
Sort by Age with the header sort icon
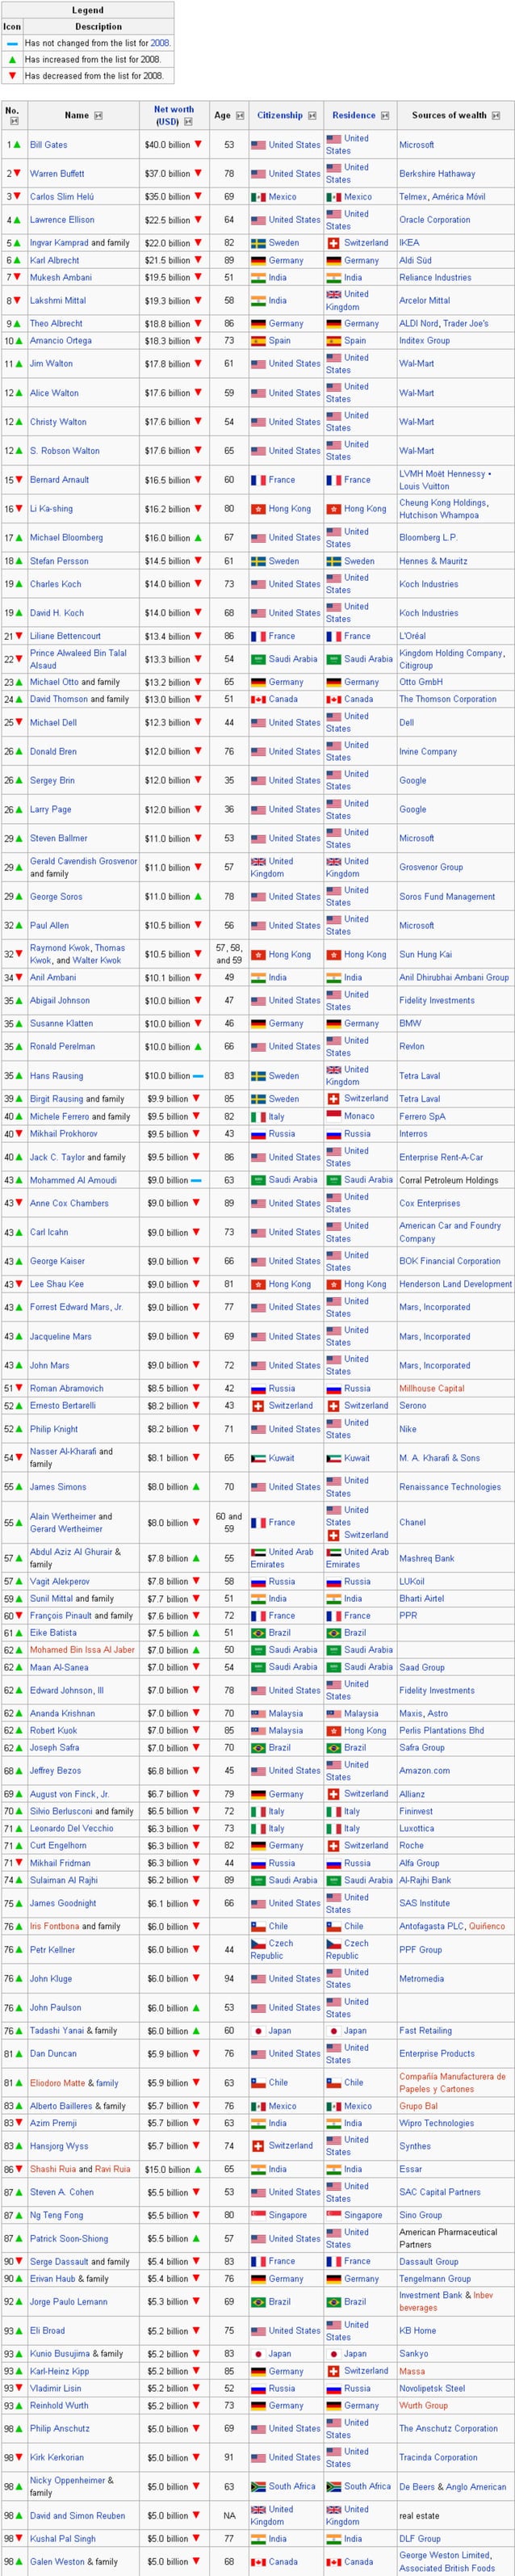[239, 116]
